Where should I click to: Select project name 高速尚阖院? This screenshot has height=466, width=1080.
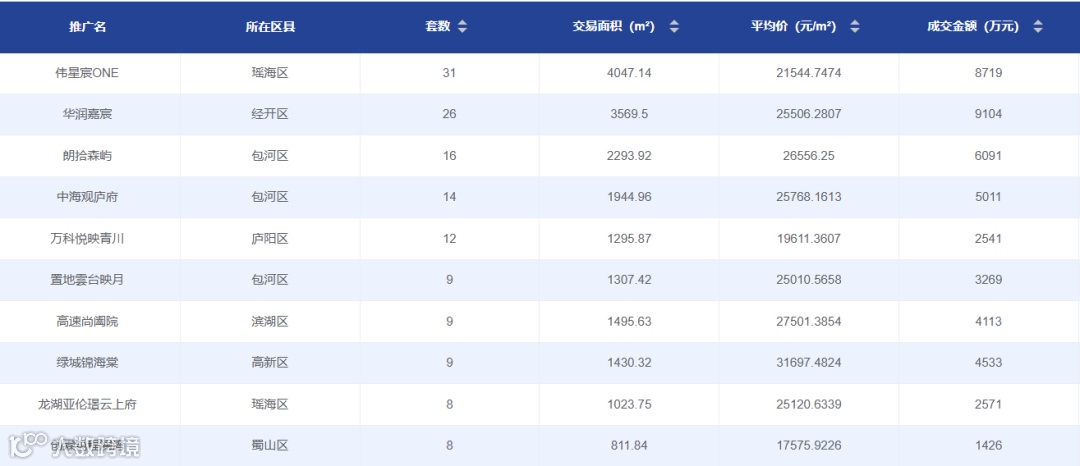coord(87,321)
